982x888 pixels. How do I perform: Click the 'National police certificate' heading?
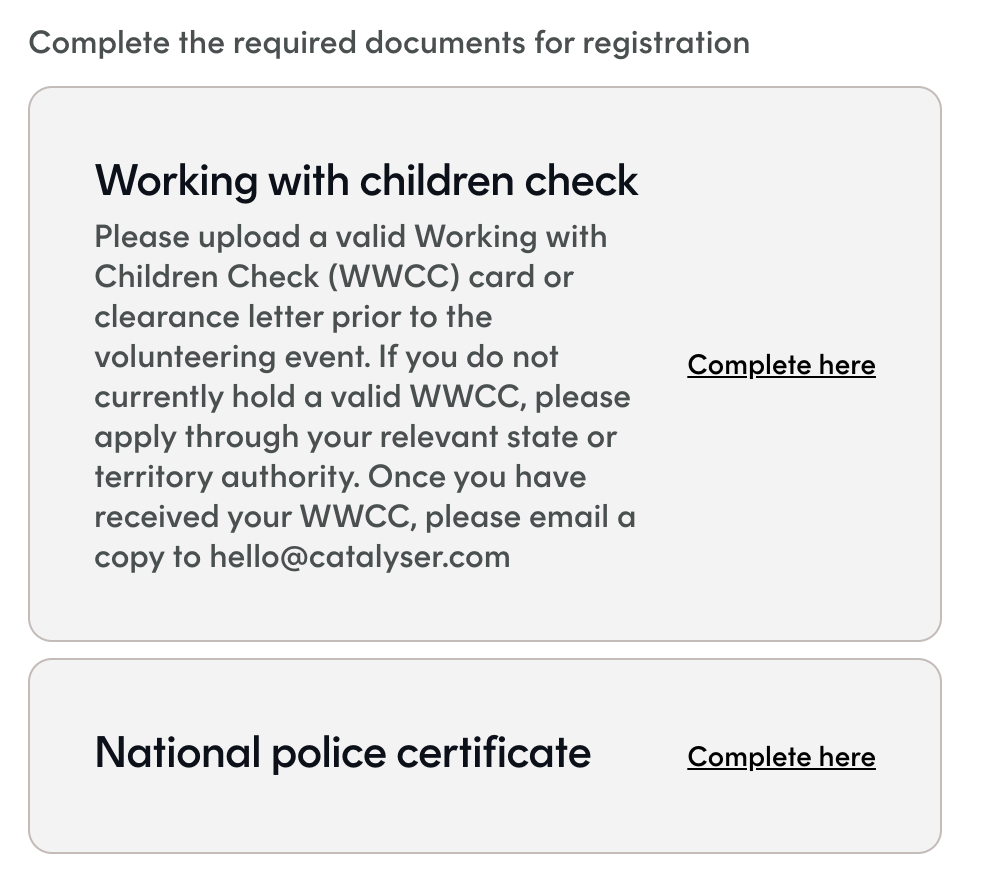point(343,753)
